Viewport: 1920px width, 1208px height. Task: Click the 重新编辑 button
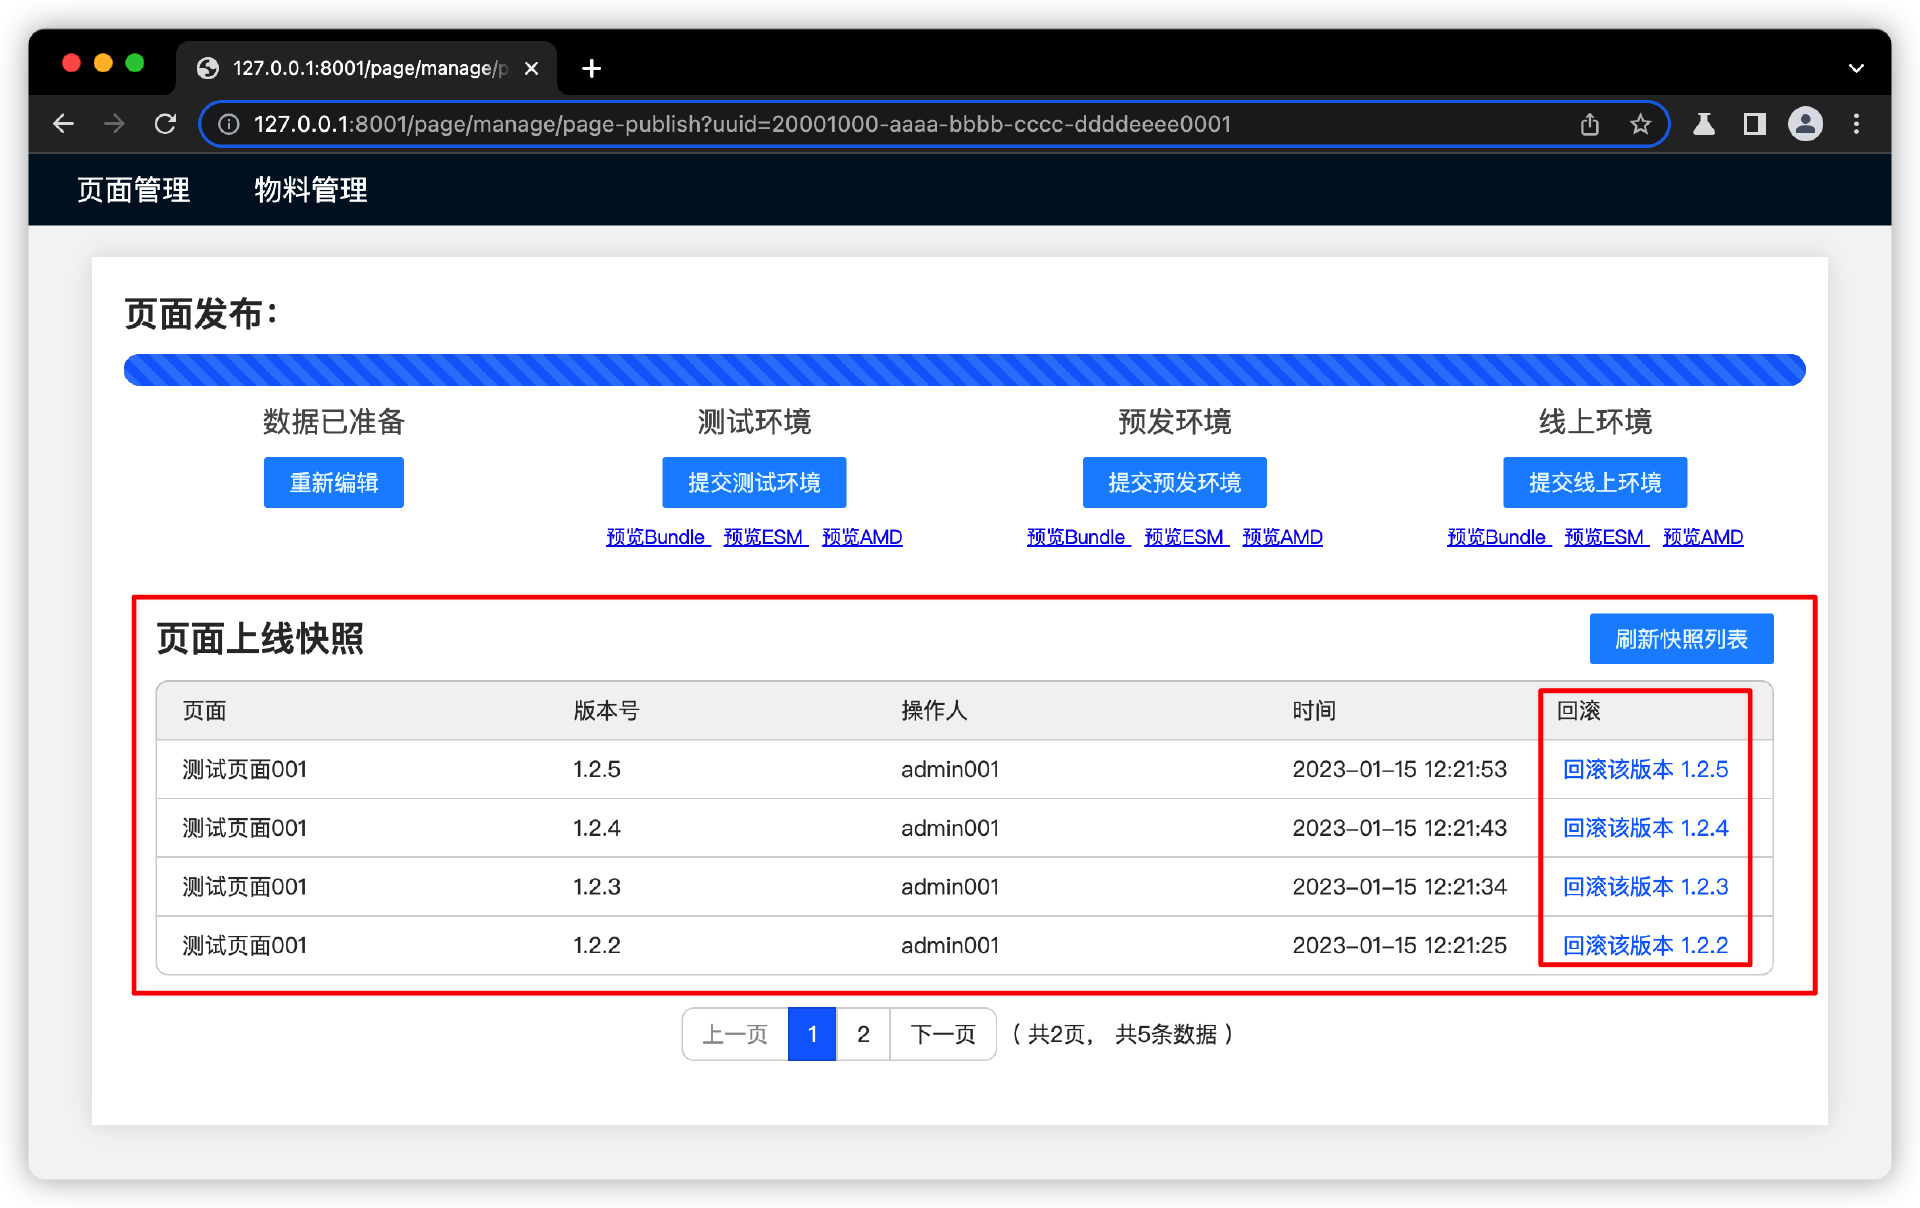pyautogui.click(x=333, y=483)
